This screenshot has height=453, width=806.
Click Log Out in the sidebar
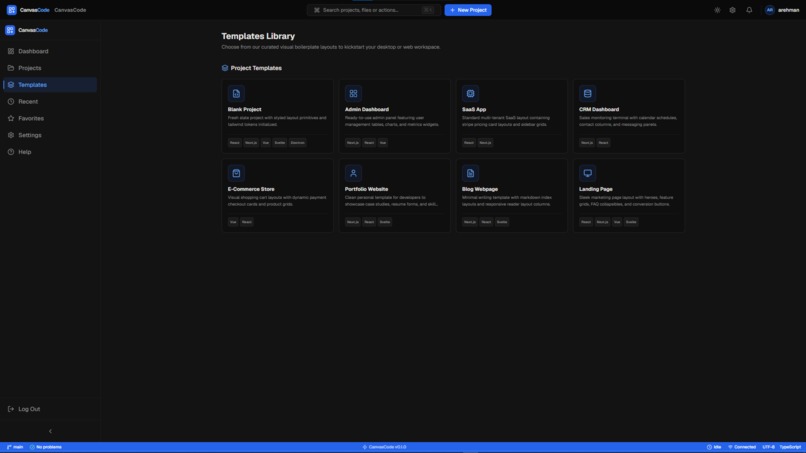[x=50, y=409]
